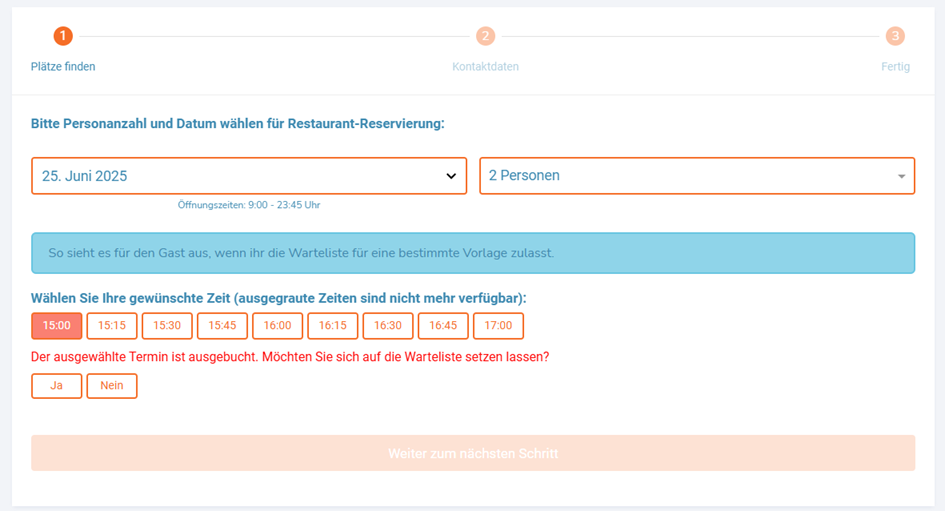Viewport: 945px width, 511px height.
Task: Choose the 15:15 time slot
Action: tap(112, 326)
